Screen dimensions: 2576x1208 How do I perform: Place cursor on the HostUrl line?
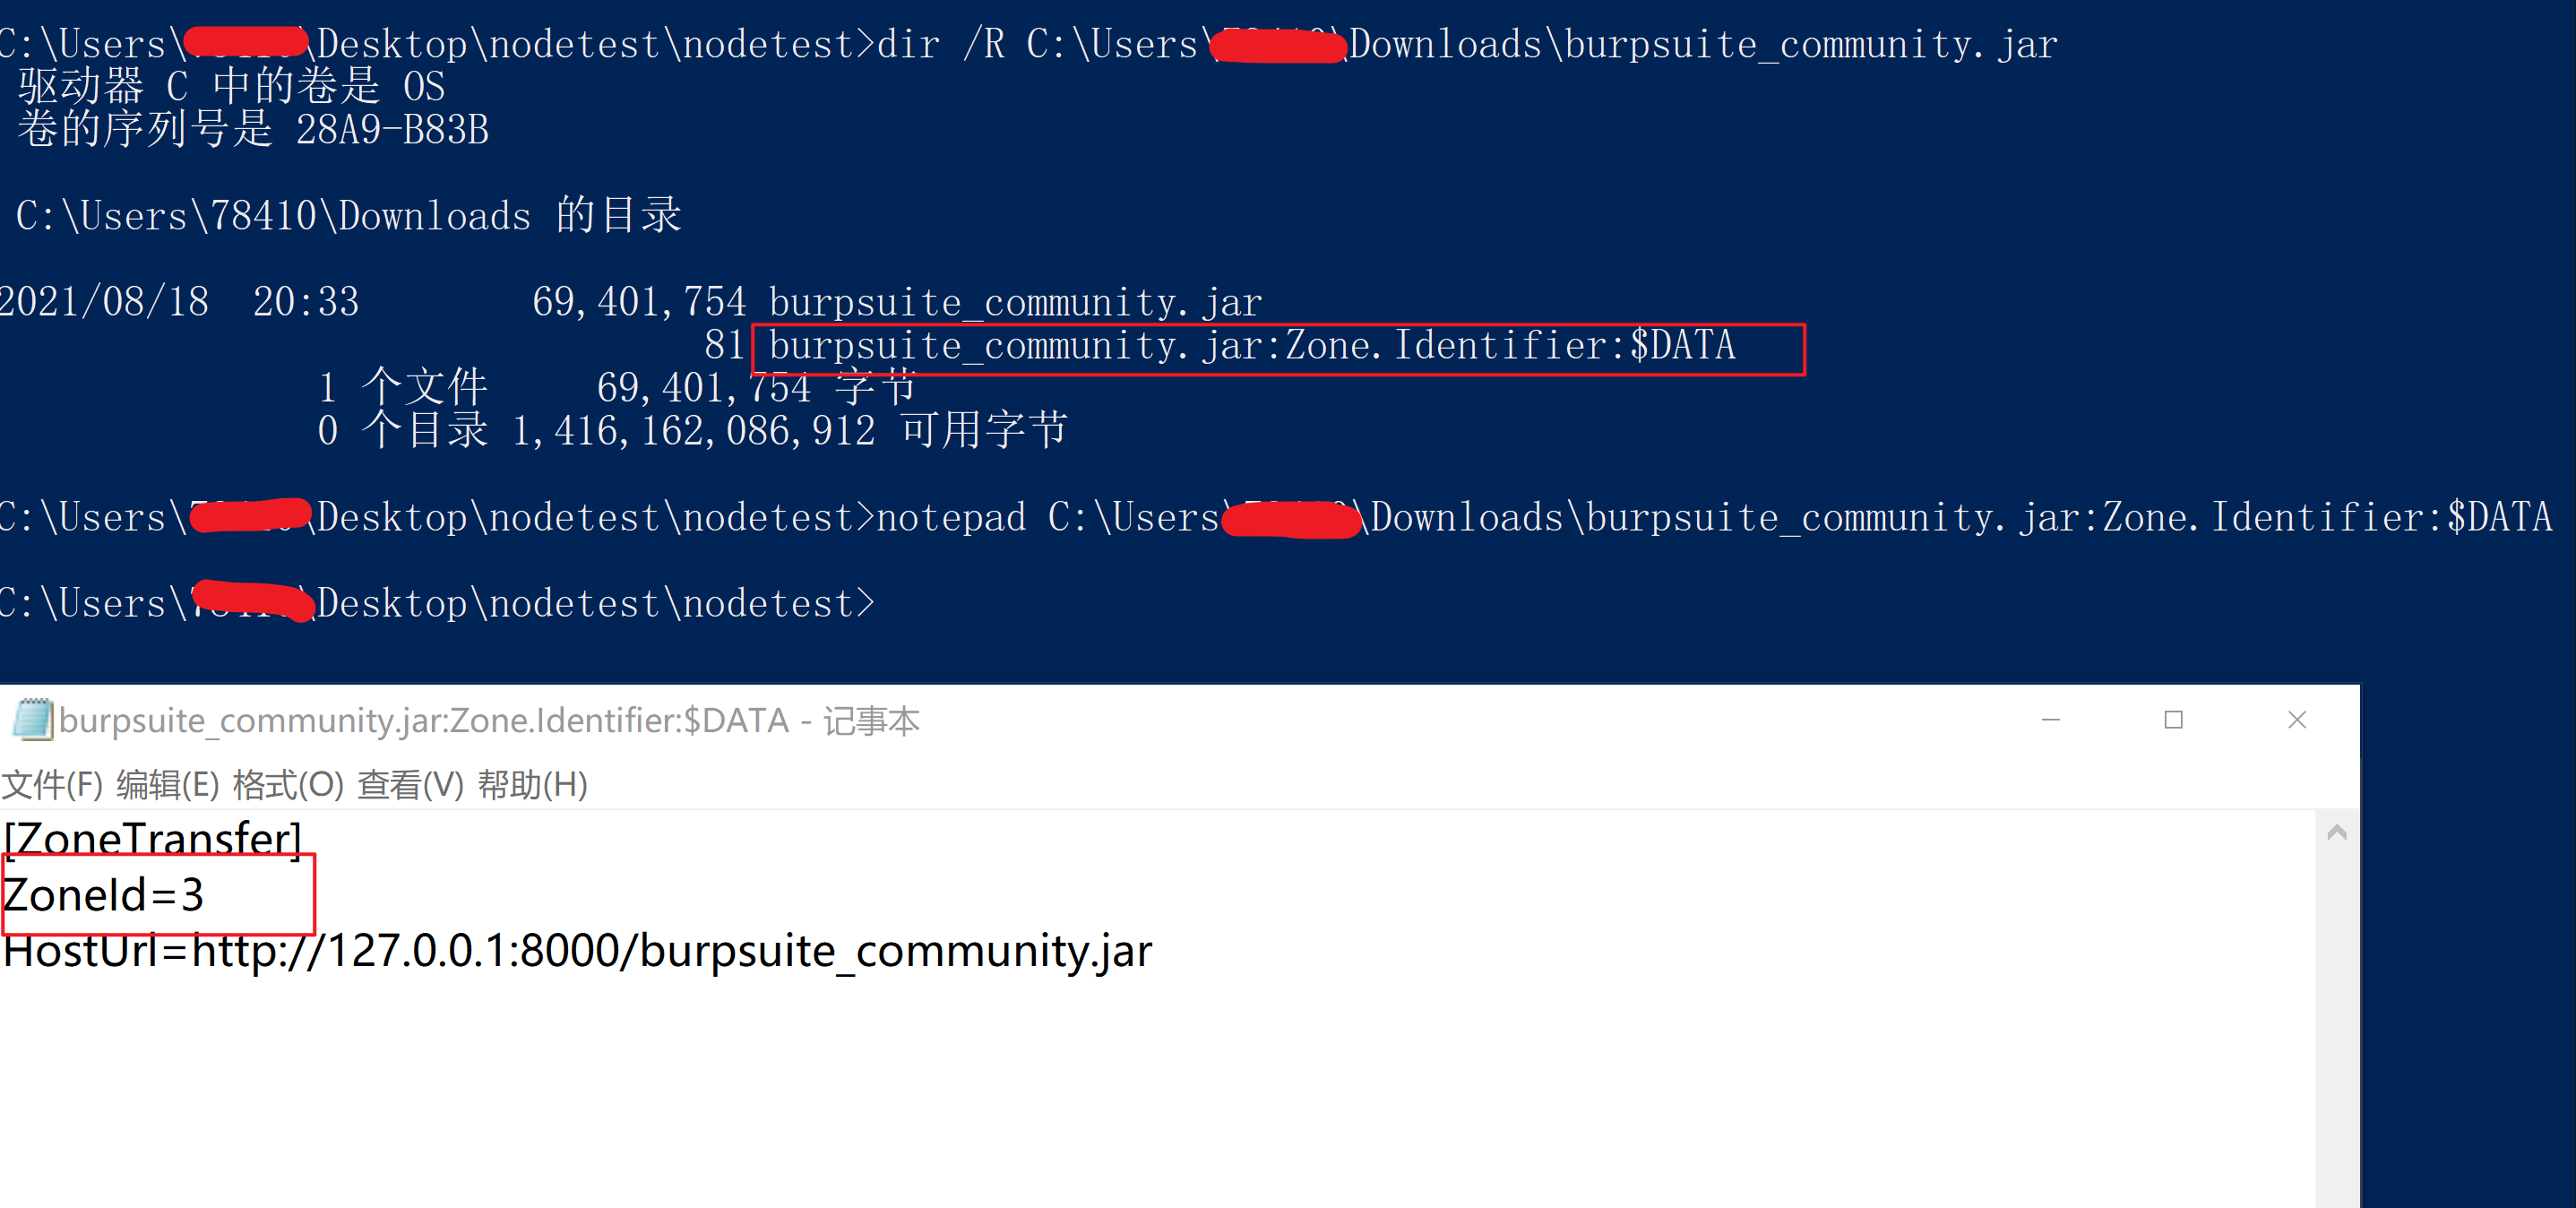click(x=578, y=950)
